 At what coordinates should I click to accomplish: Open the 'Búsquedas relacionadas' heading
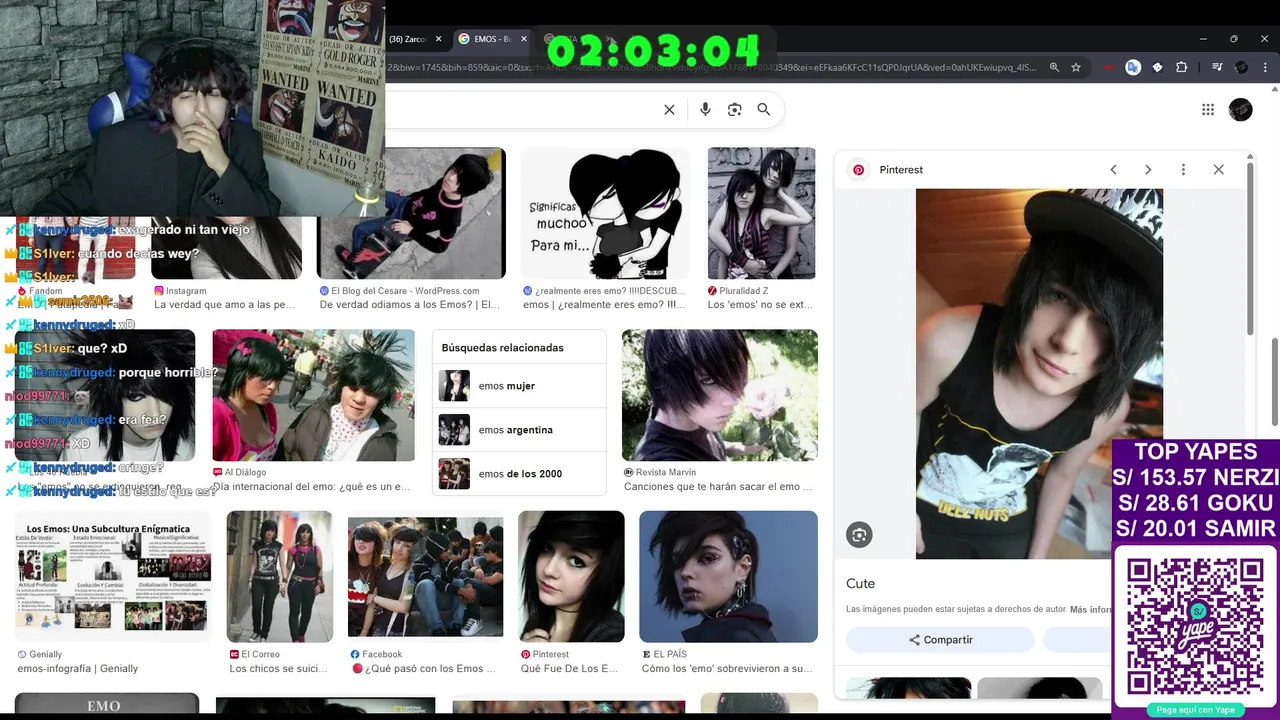[x=502, y=348]
